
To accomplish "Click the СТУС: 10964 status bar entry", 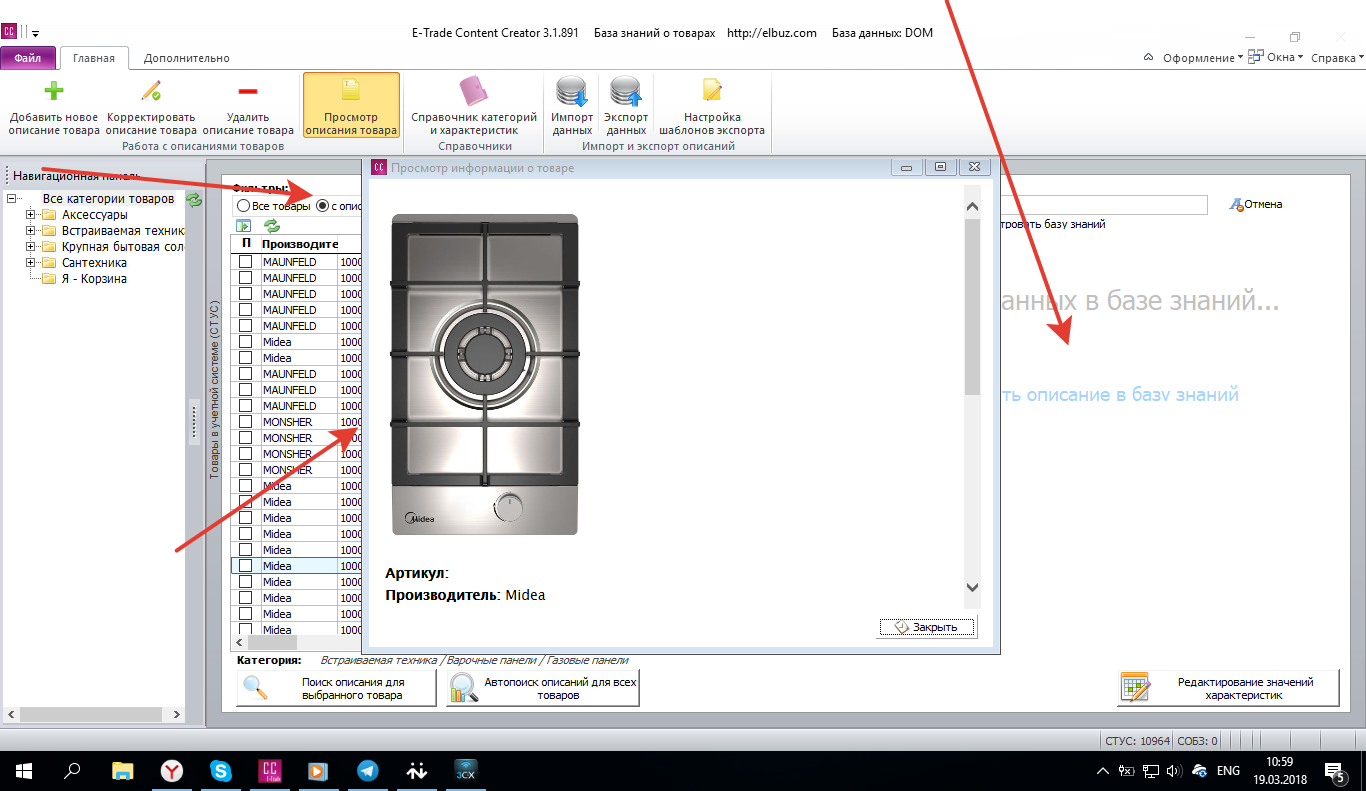I will (x=1137, y=741).
